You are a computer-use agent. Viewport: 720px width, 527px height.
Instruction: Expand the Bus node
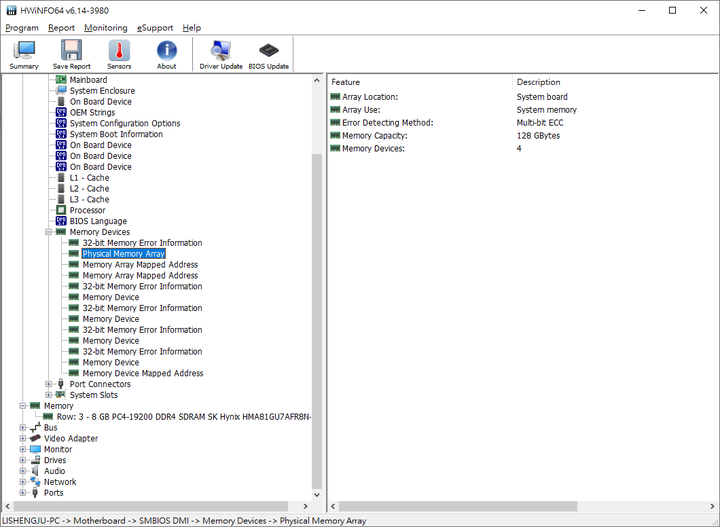22,428
